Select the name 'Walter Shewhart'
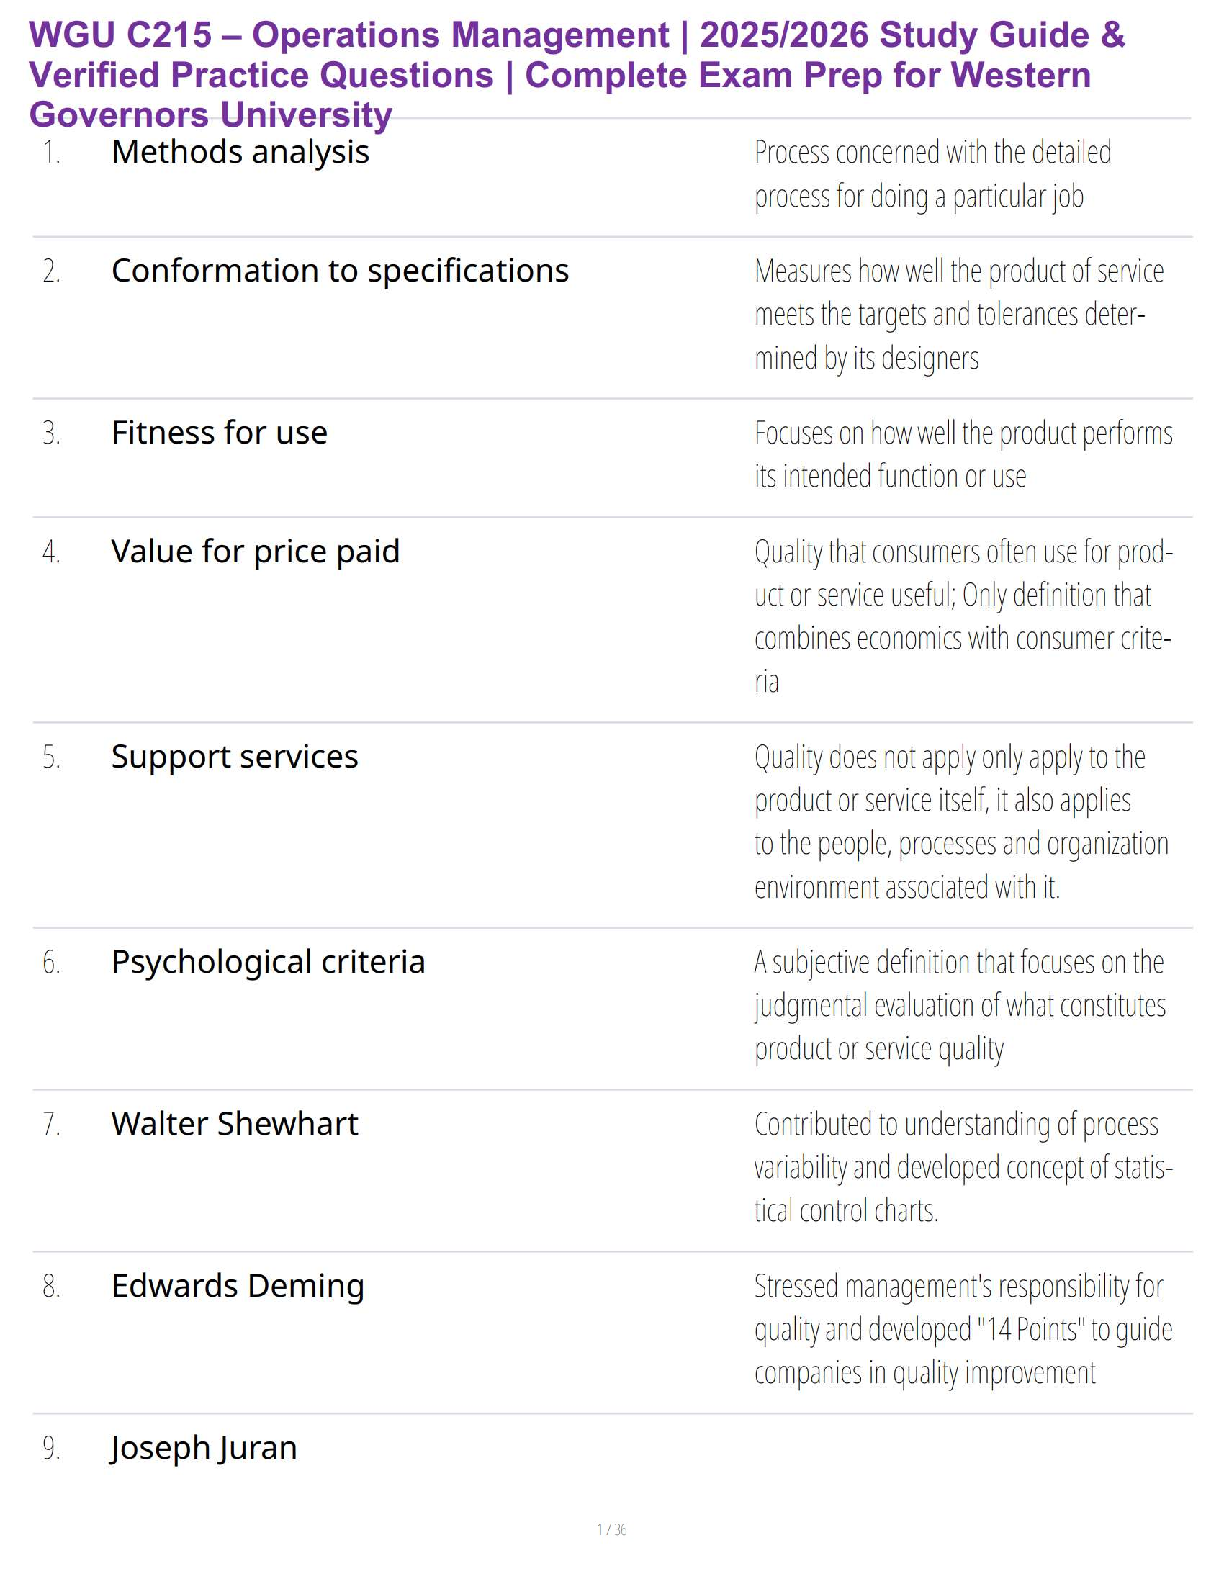Screen dimensions: 1224x1584 tap(234, 1124)
